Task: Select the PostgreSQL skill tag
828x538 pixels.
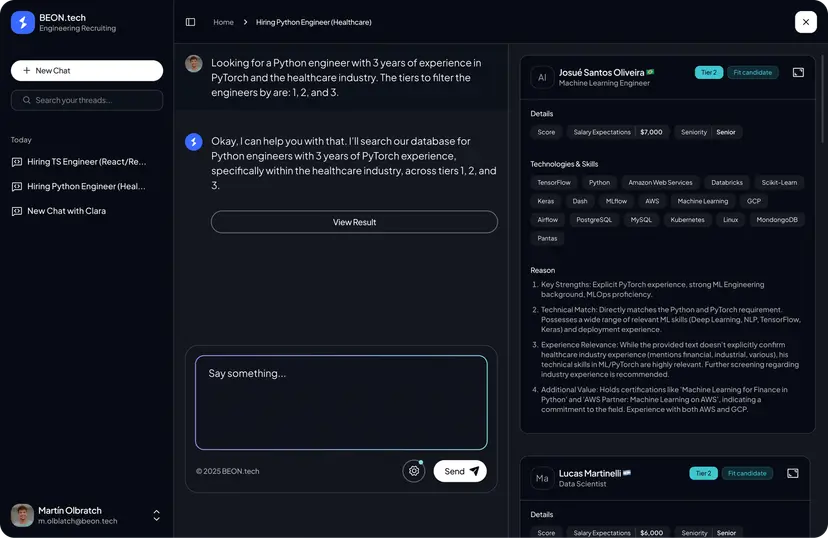Action: pyautogui.click(x=594, y=220)
